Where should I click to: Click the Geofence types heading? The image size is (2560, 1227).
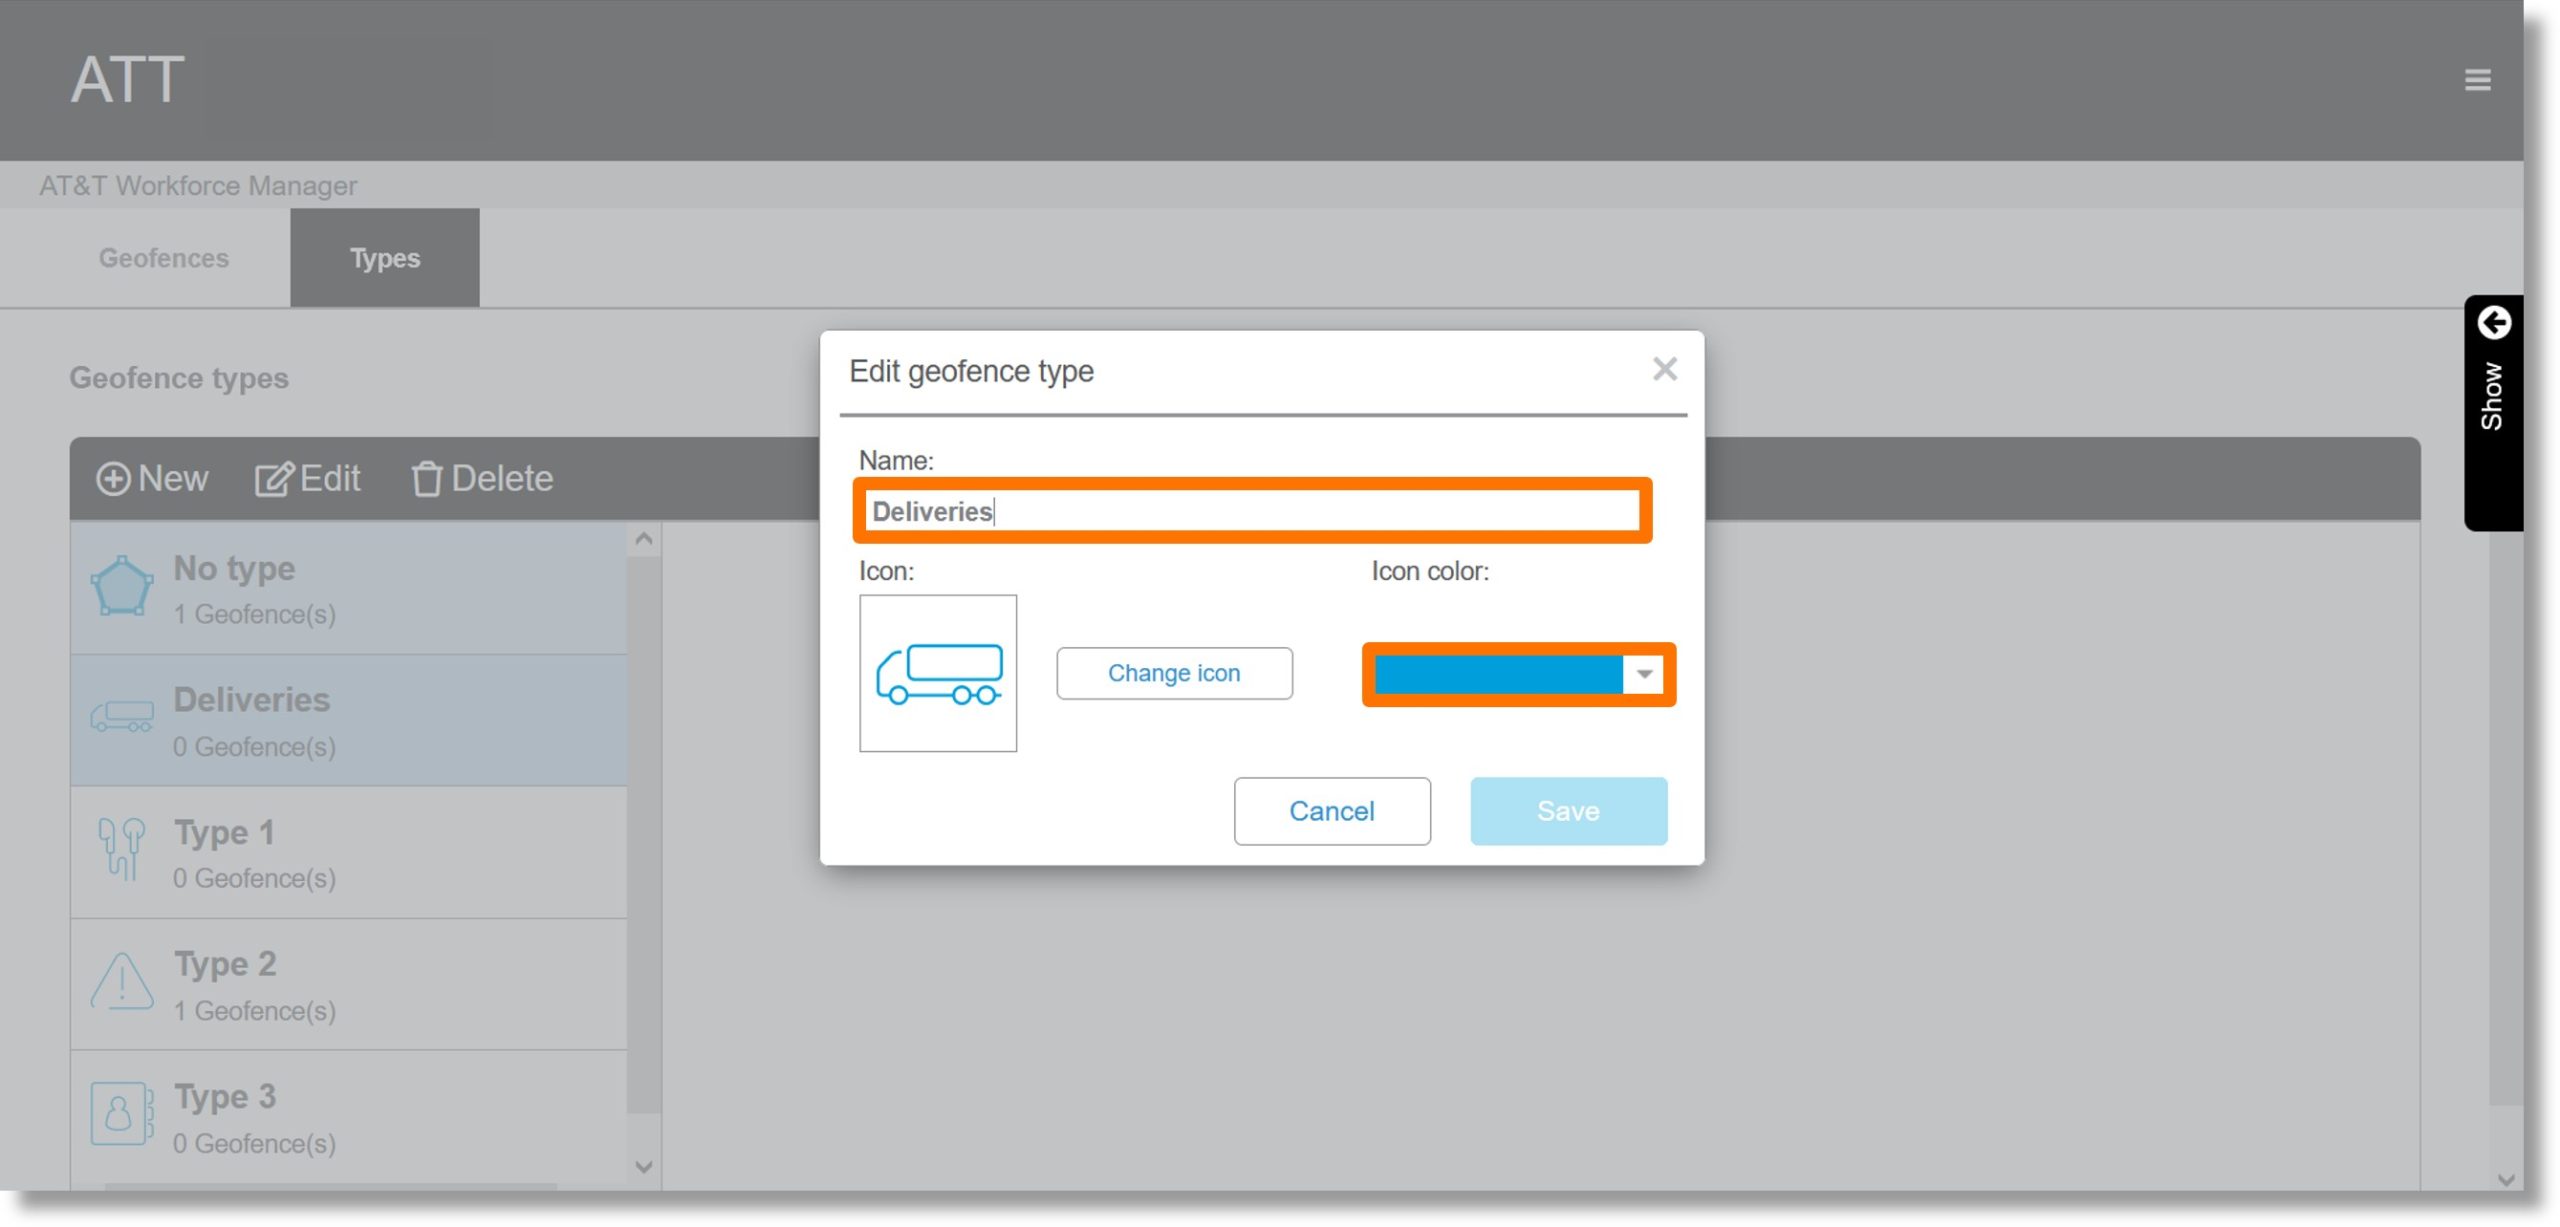[x=179, y=378]
